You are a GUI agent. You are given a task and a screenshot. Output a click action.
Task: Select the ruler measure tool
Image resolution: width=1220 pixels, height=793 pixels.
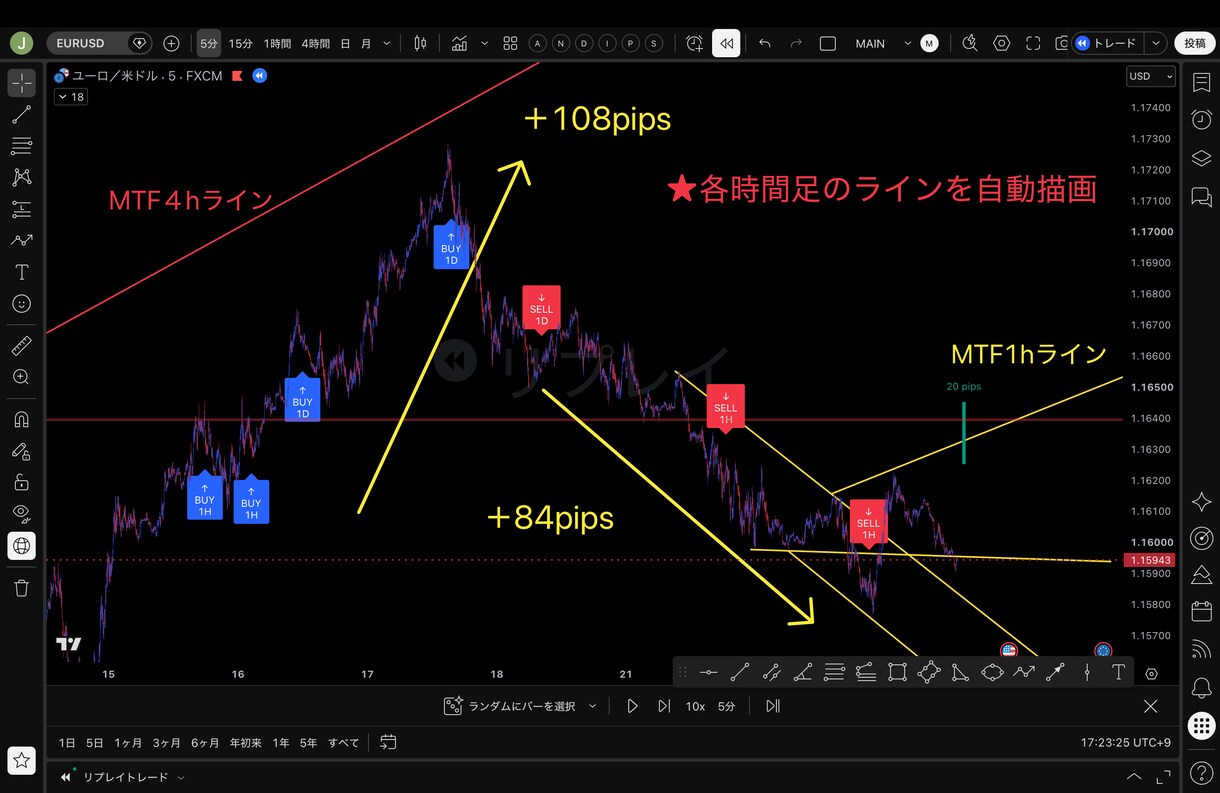[x=21, y=346]
